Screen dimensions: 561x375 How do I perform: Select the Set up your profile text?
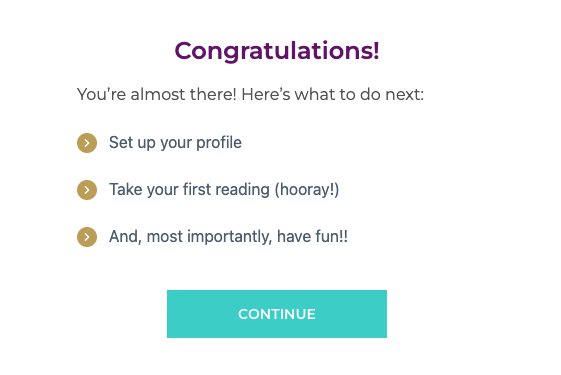175,143
